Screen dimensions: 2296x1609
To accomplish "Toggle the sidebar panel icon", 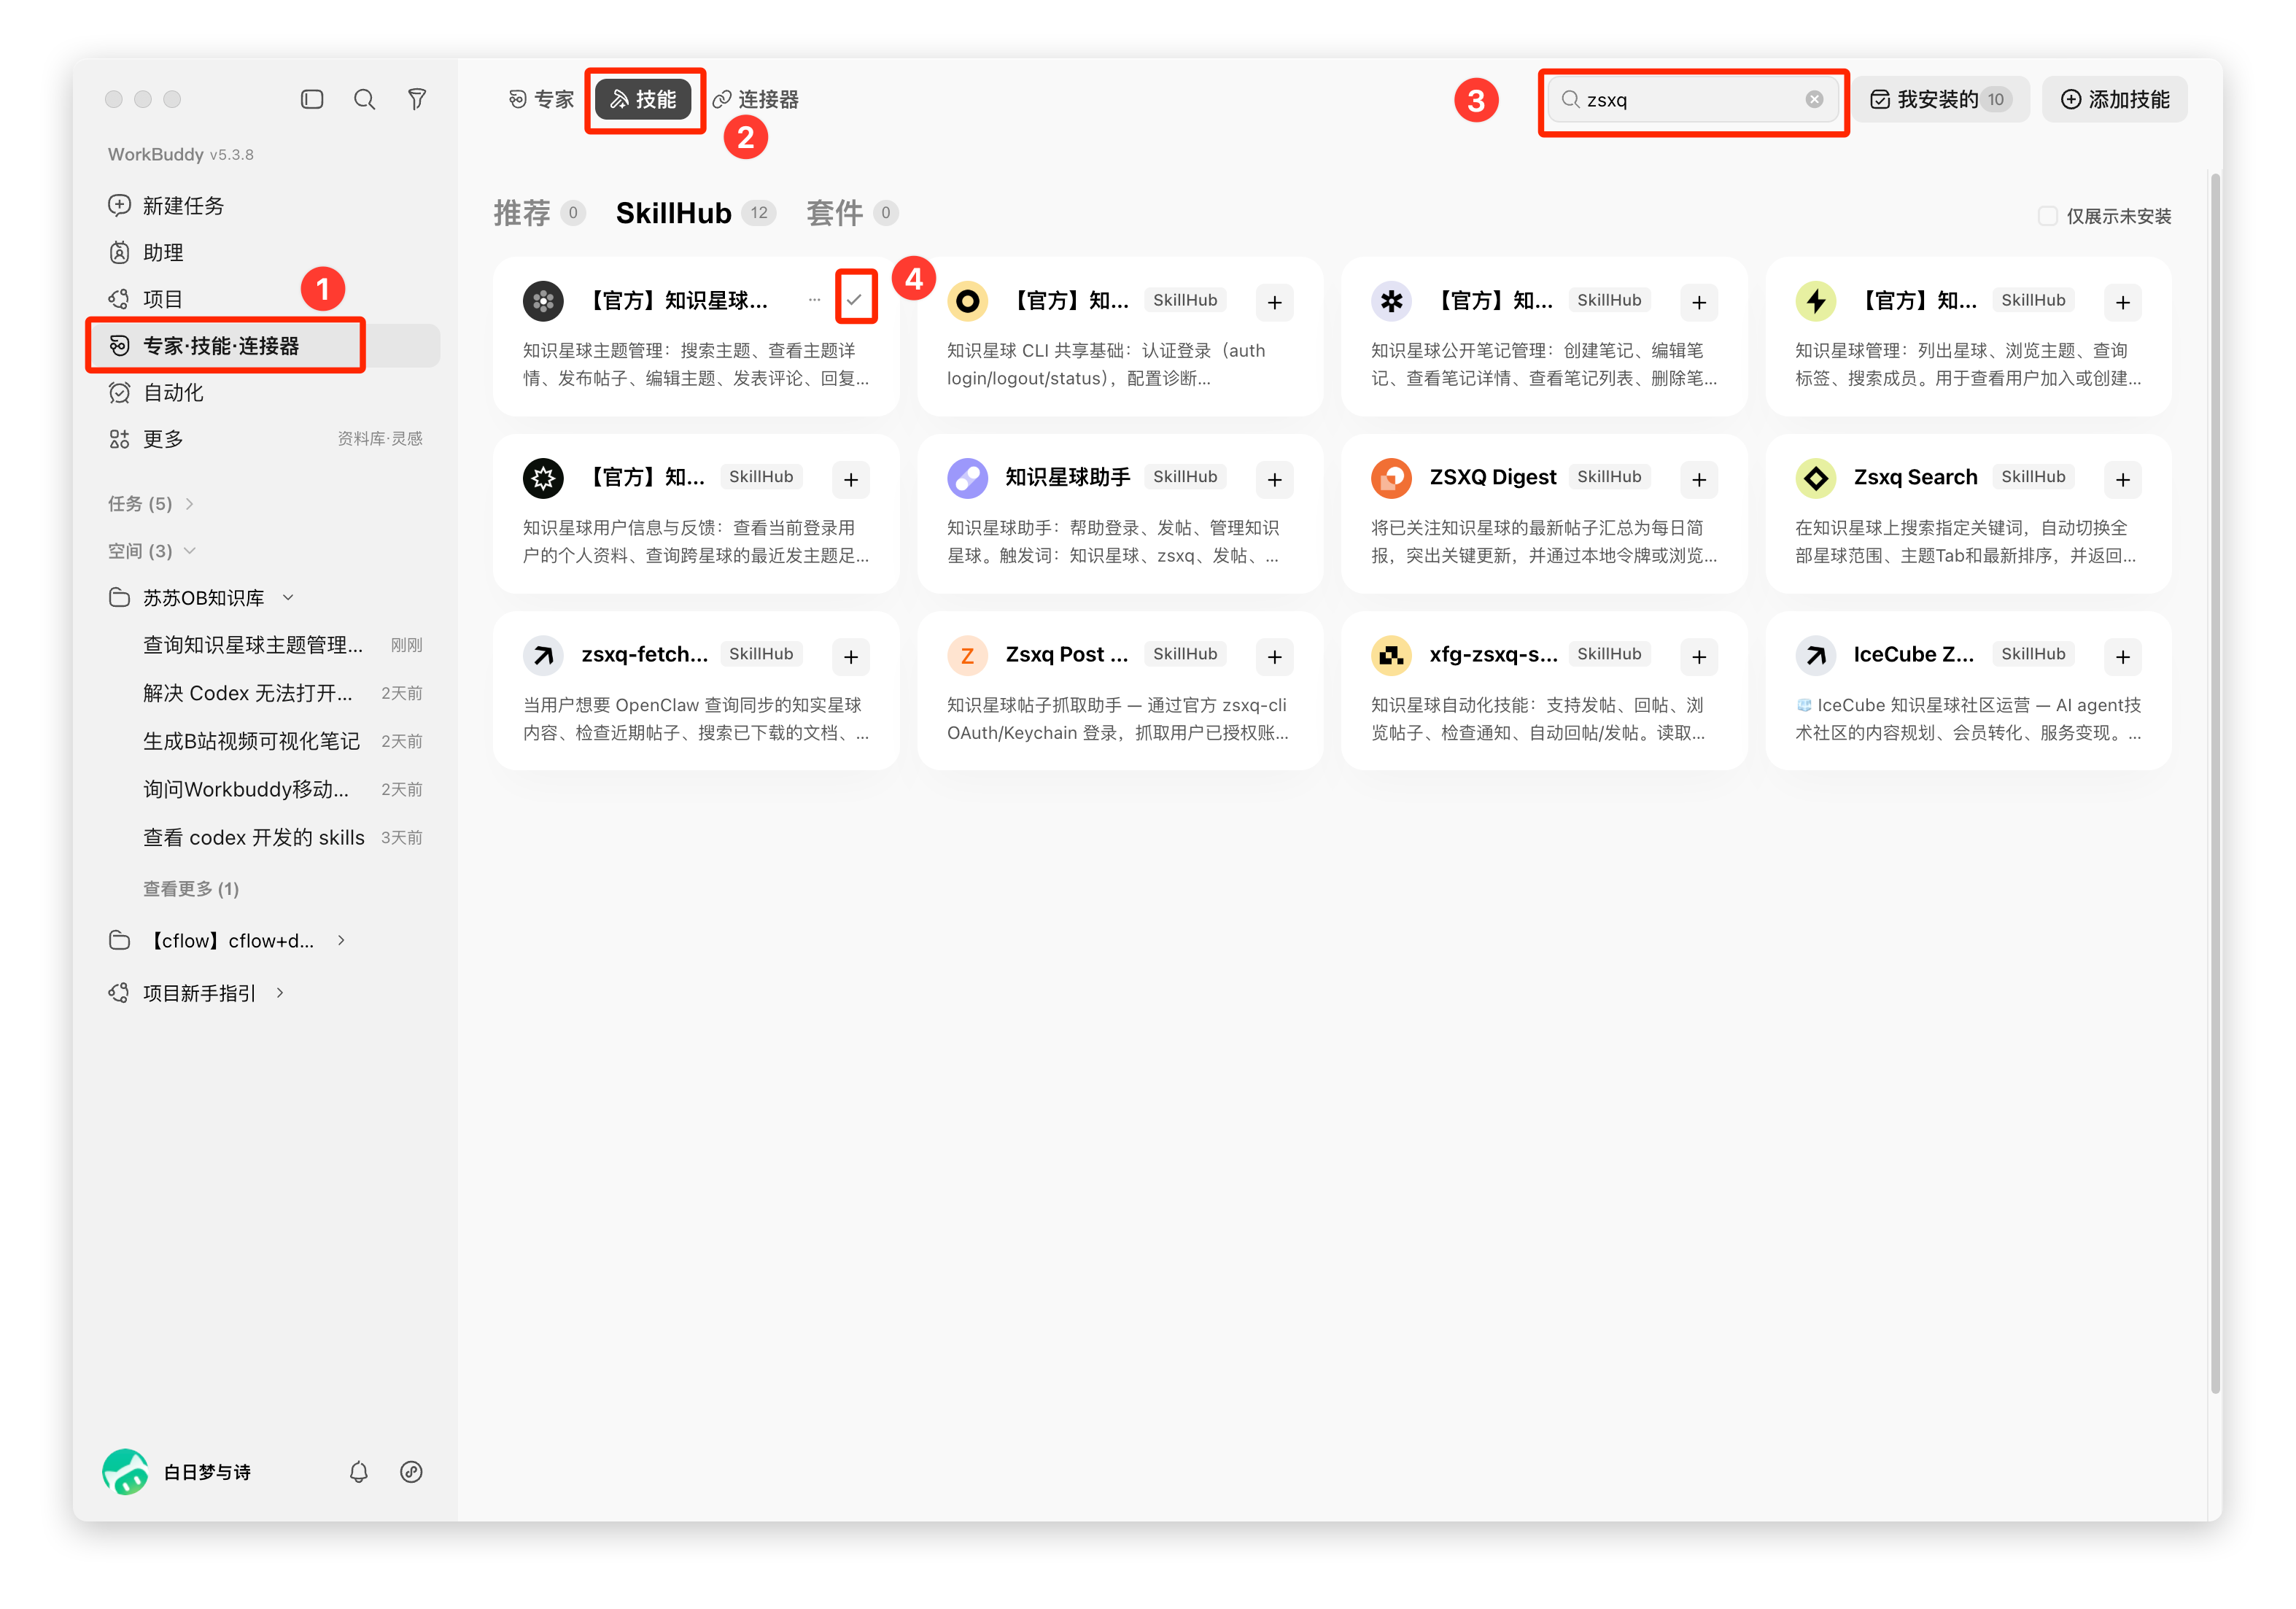I will click(312, 99).
